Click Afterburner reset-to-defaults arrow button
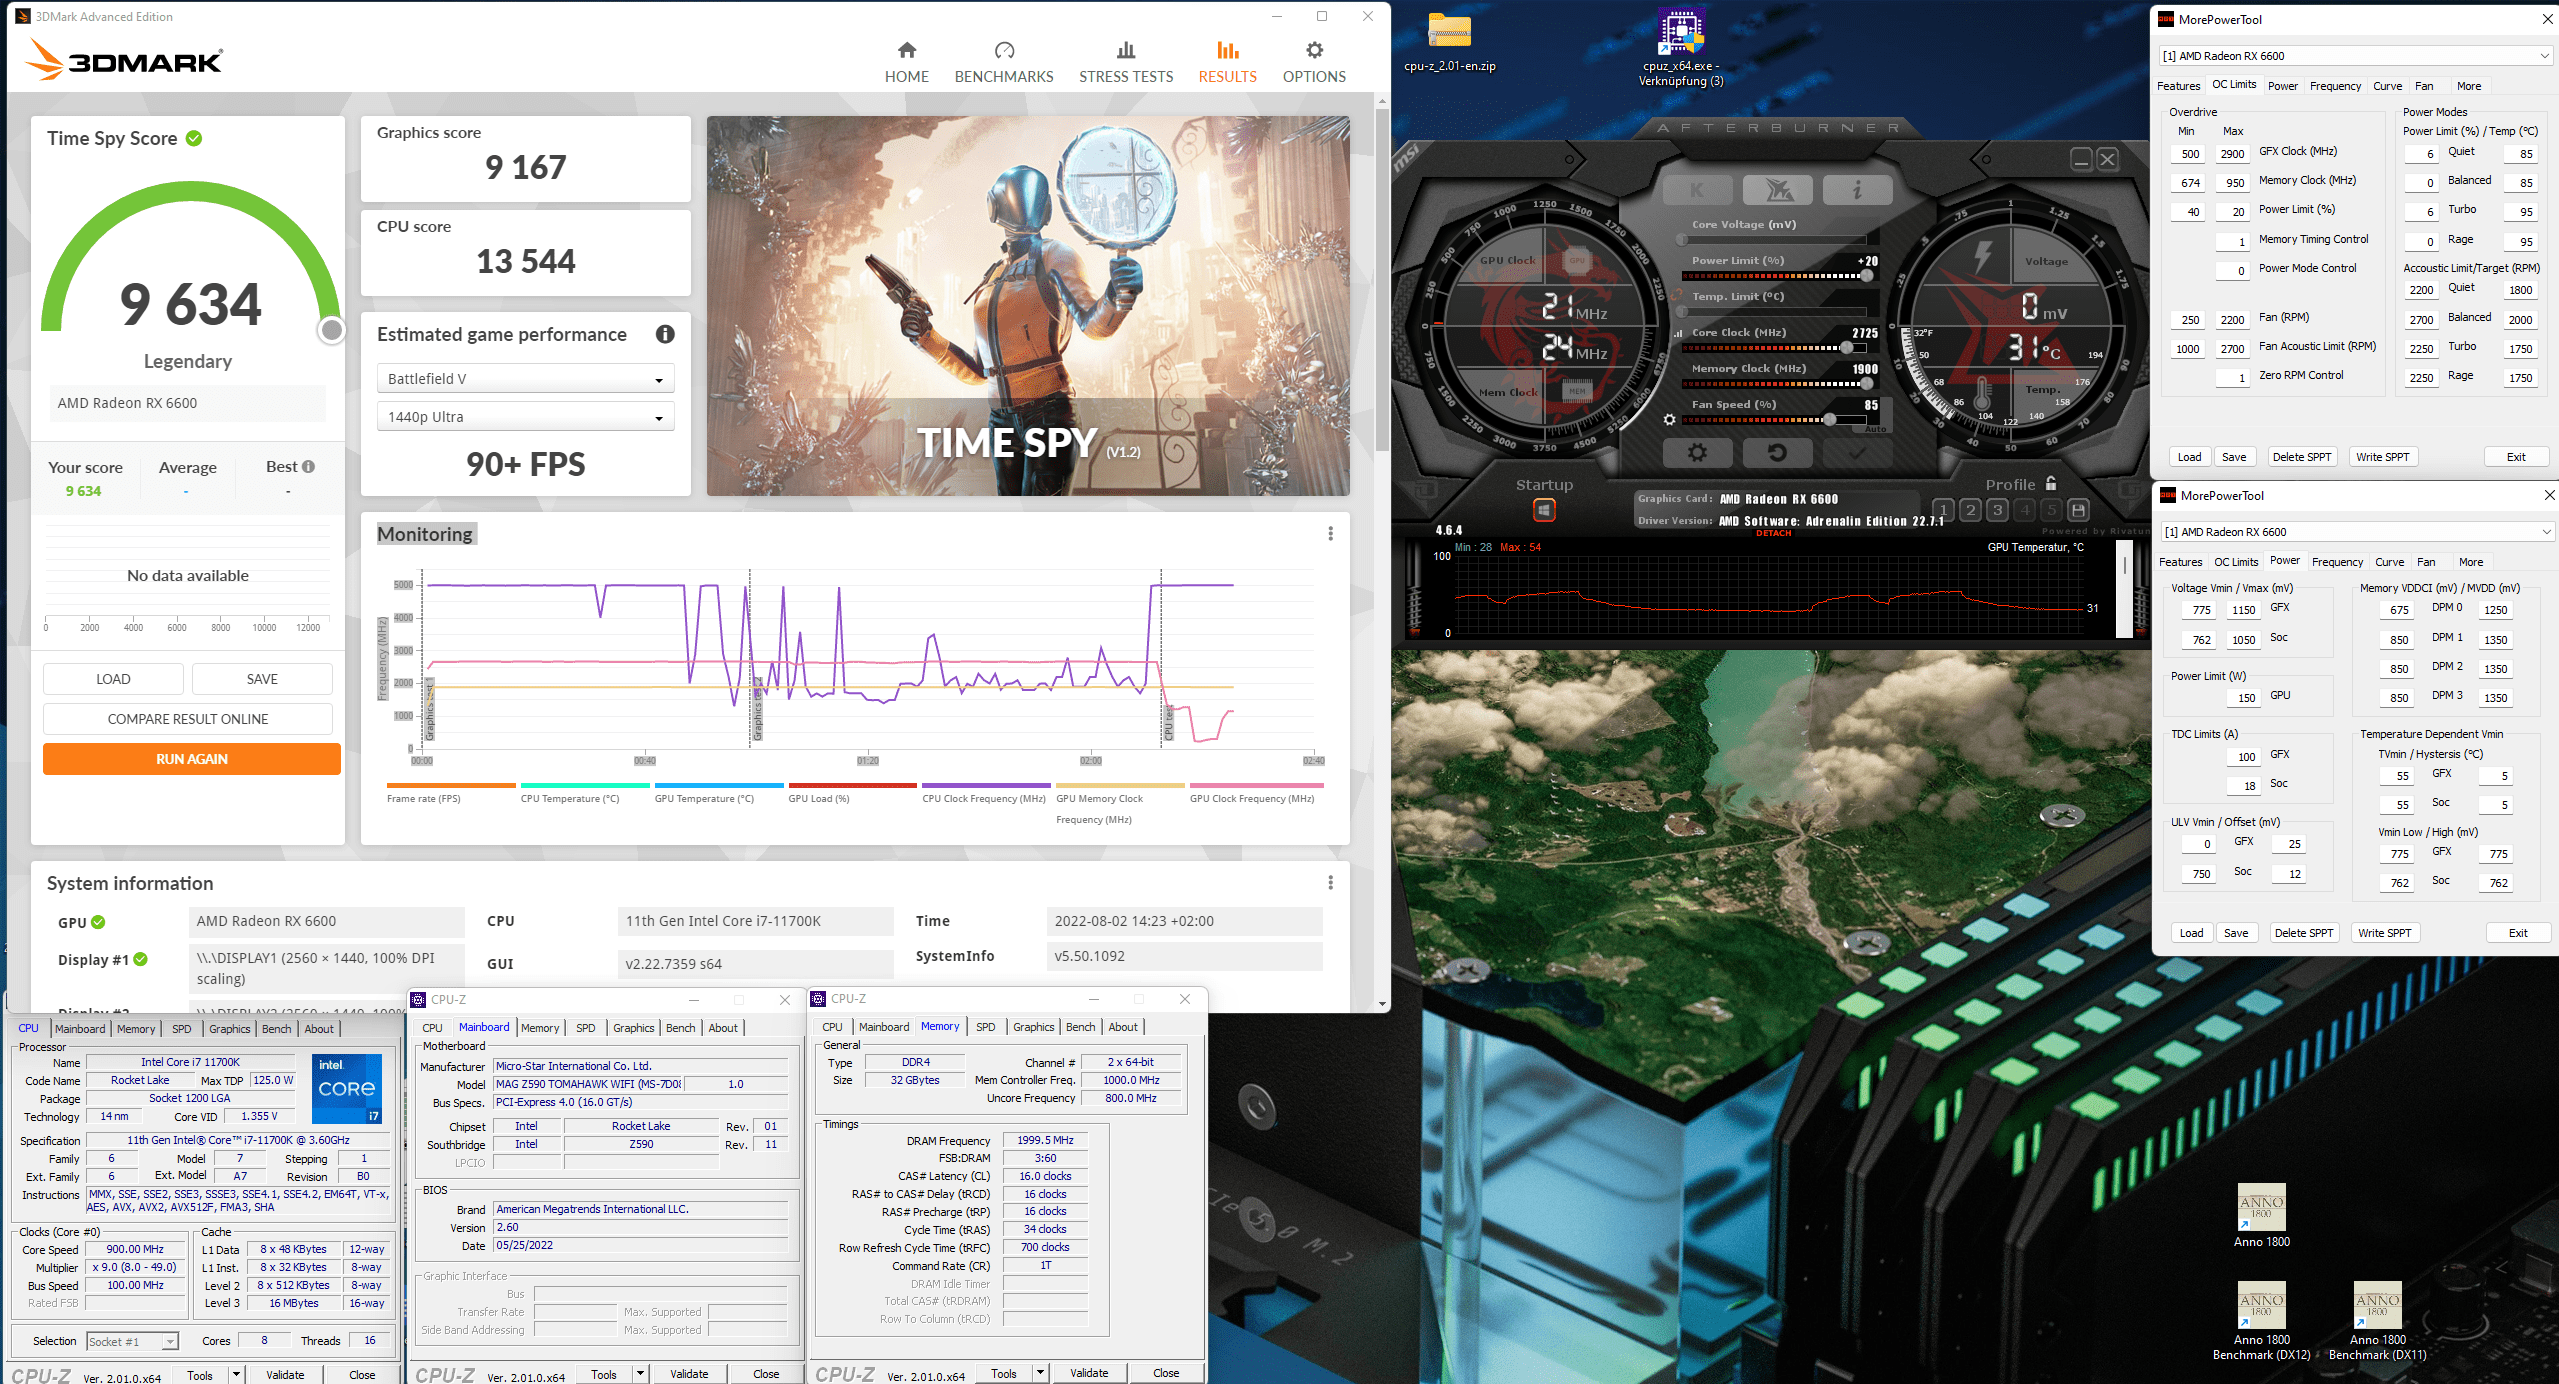 tap(1777, 453)
